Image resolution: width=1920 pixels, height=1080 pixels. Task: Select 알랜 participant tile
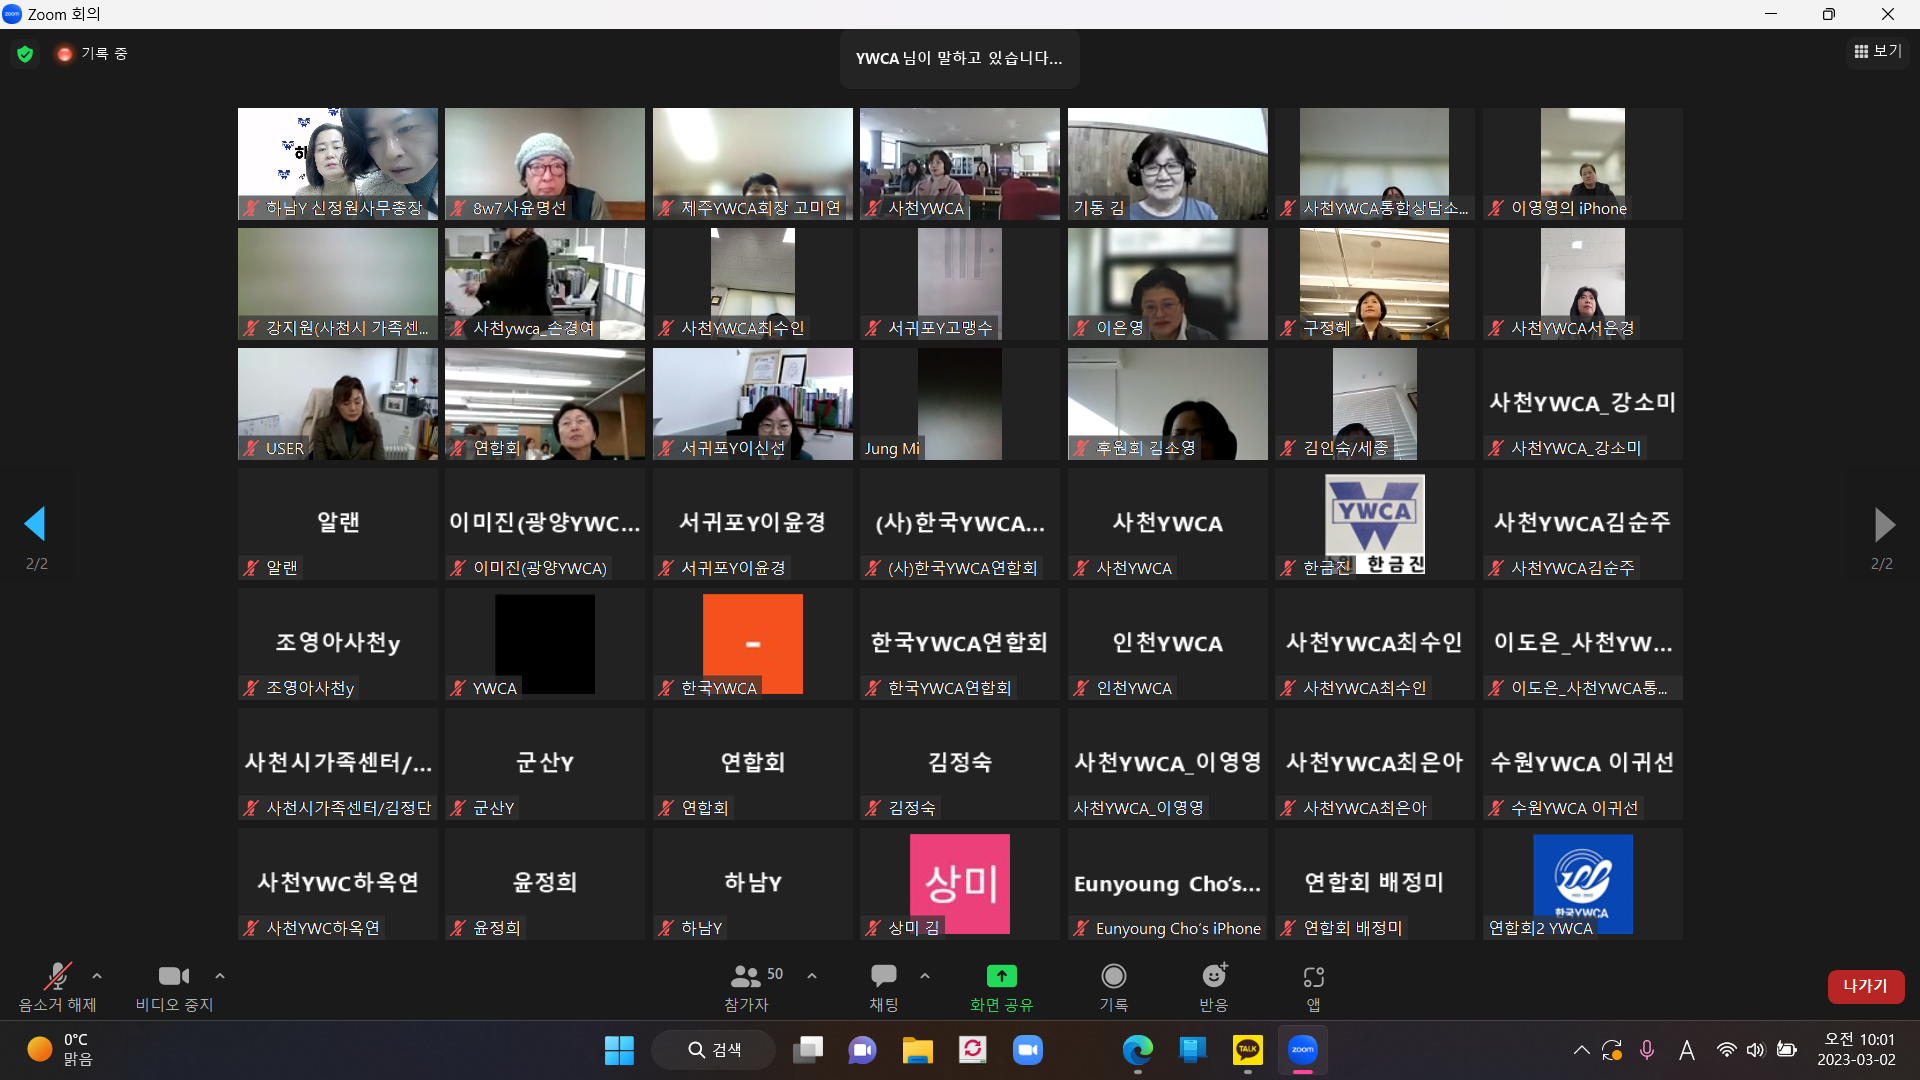tap(338, 524)
